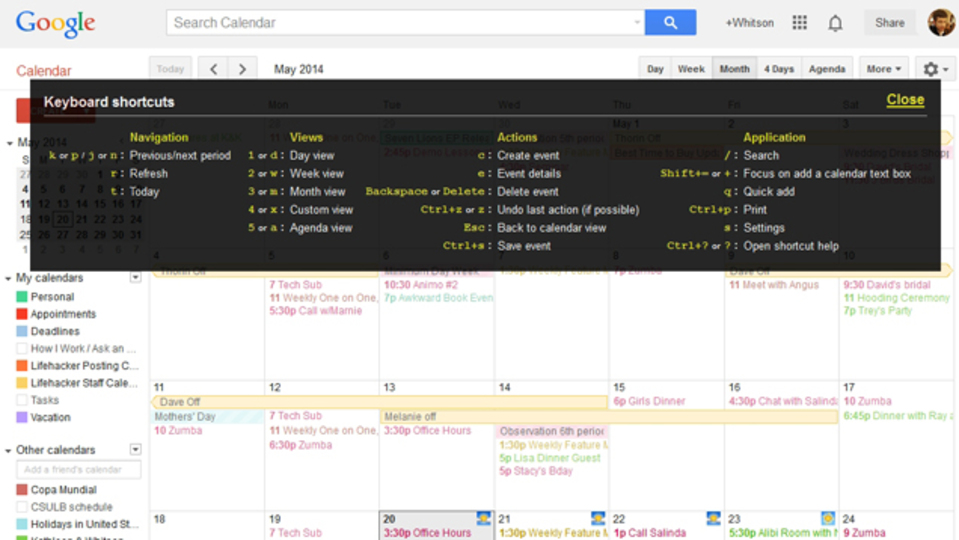Toggle the Tasks calendar box

[21, 400]
